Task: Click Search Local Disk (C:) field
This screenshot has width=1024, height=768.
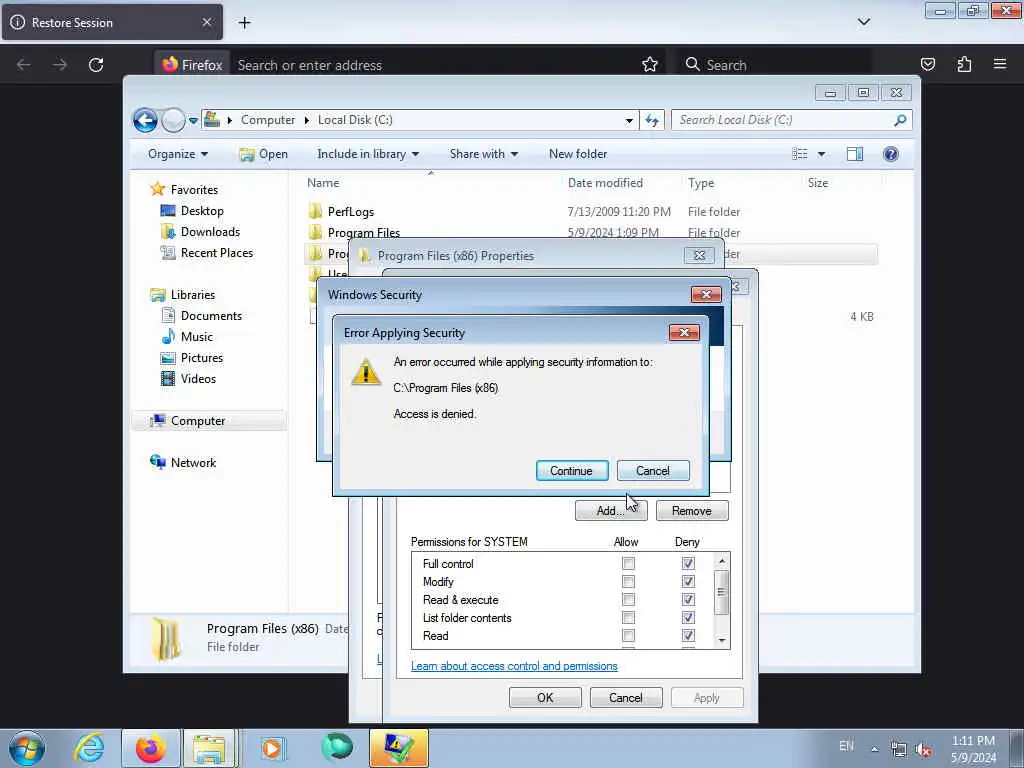Action: pos(791,120)
